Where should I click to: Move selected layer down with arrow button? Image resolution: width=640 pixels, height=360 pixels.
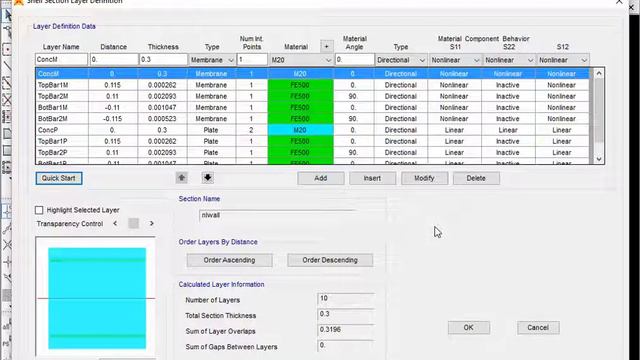tap(208, 178)
